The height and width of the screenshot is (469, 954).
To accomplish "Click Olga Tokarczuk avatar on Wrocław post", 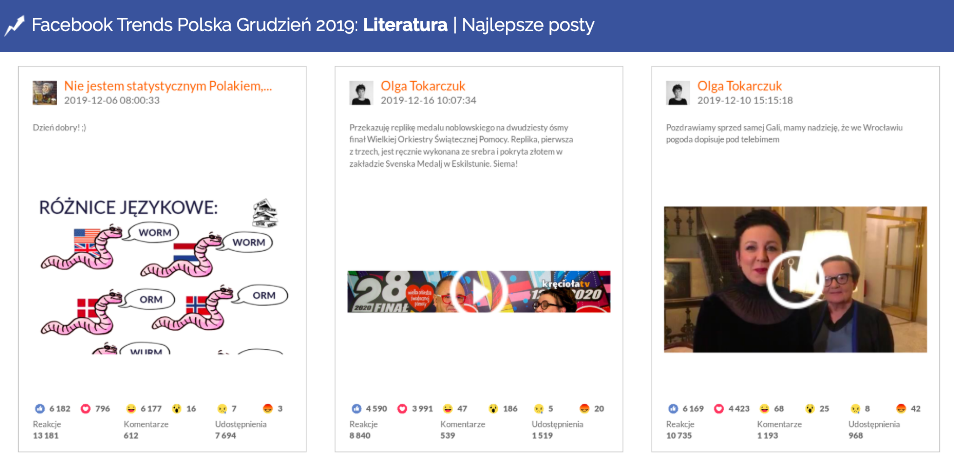I will point(677,93).
